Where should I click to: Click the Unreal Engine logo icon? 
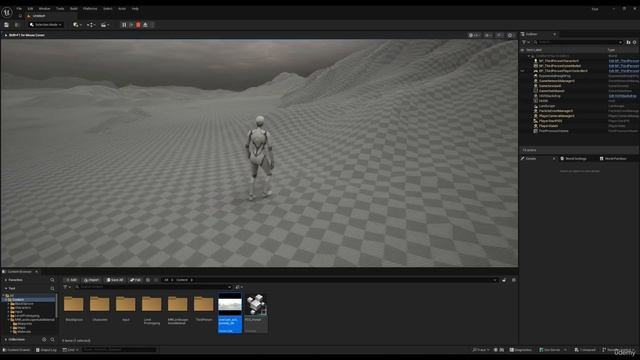click(7, 13)
